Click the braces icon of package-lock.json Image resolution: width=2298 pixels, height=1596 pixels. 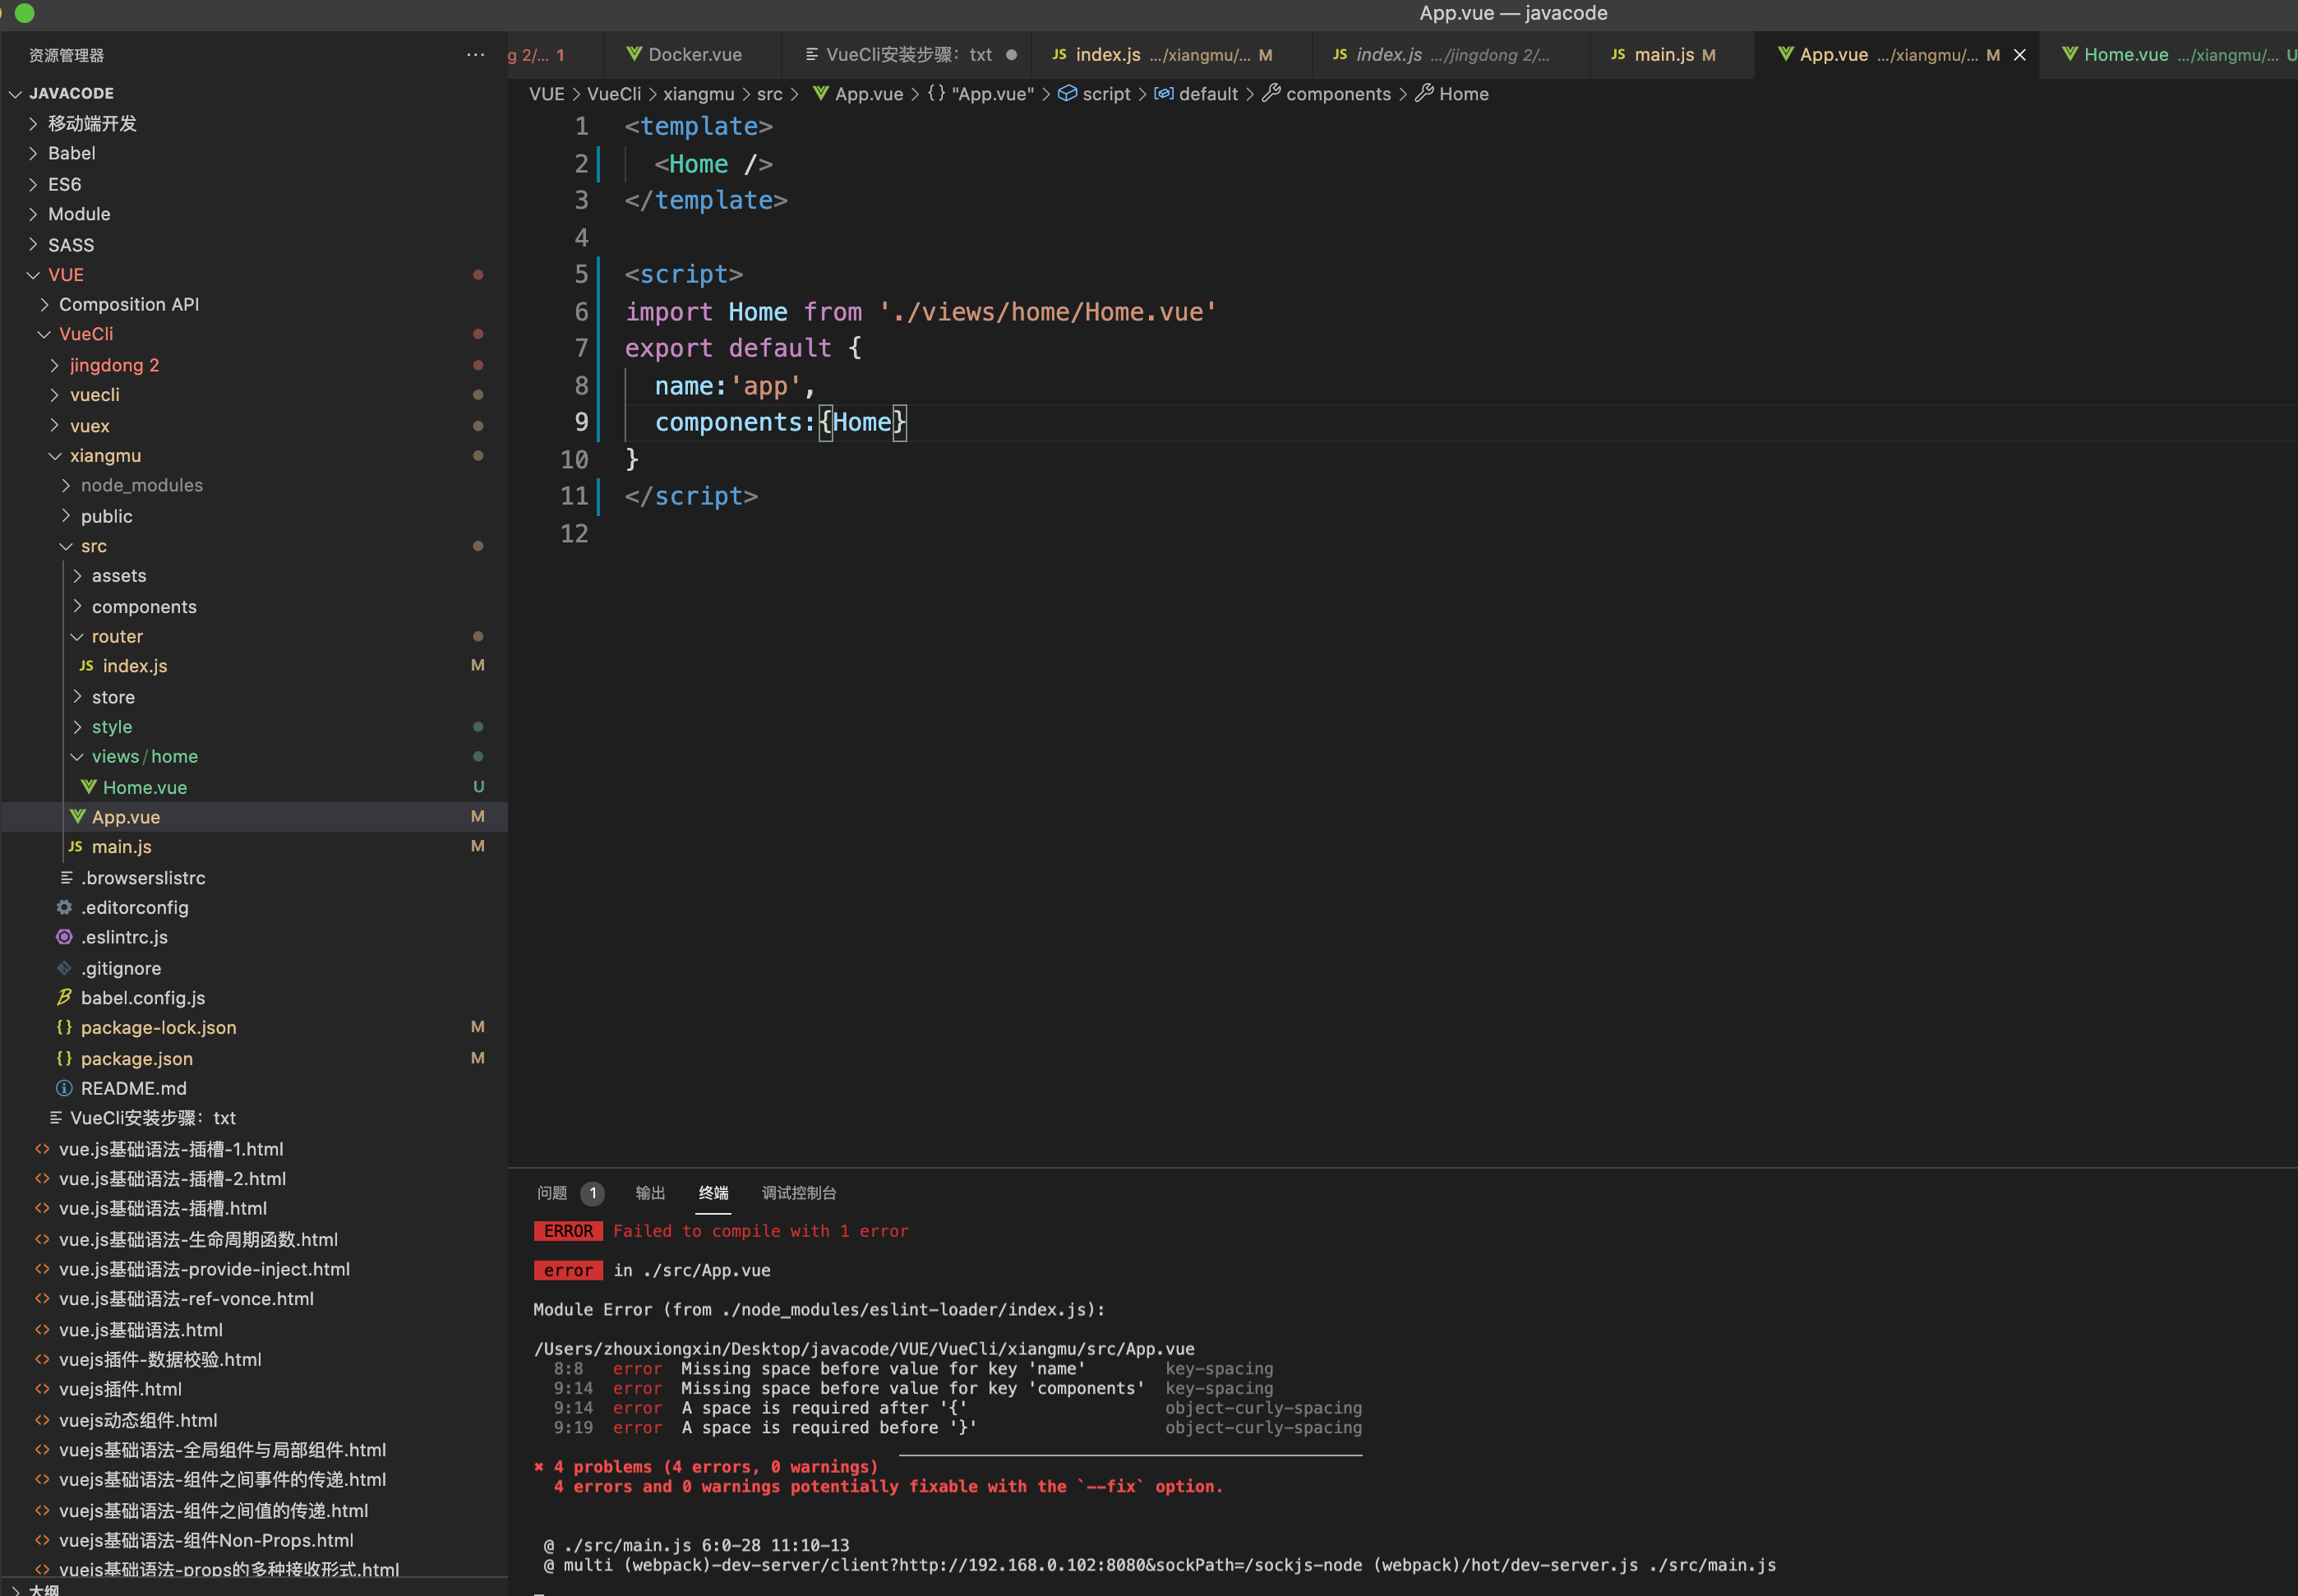(64, 1027)
